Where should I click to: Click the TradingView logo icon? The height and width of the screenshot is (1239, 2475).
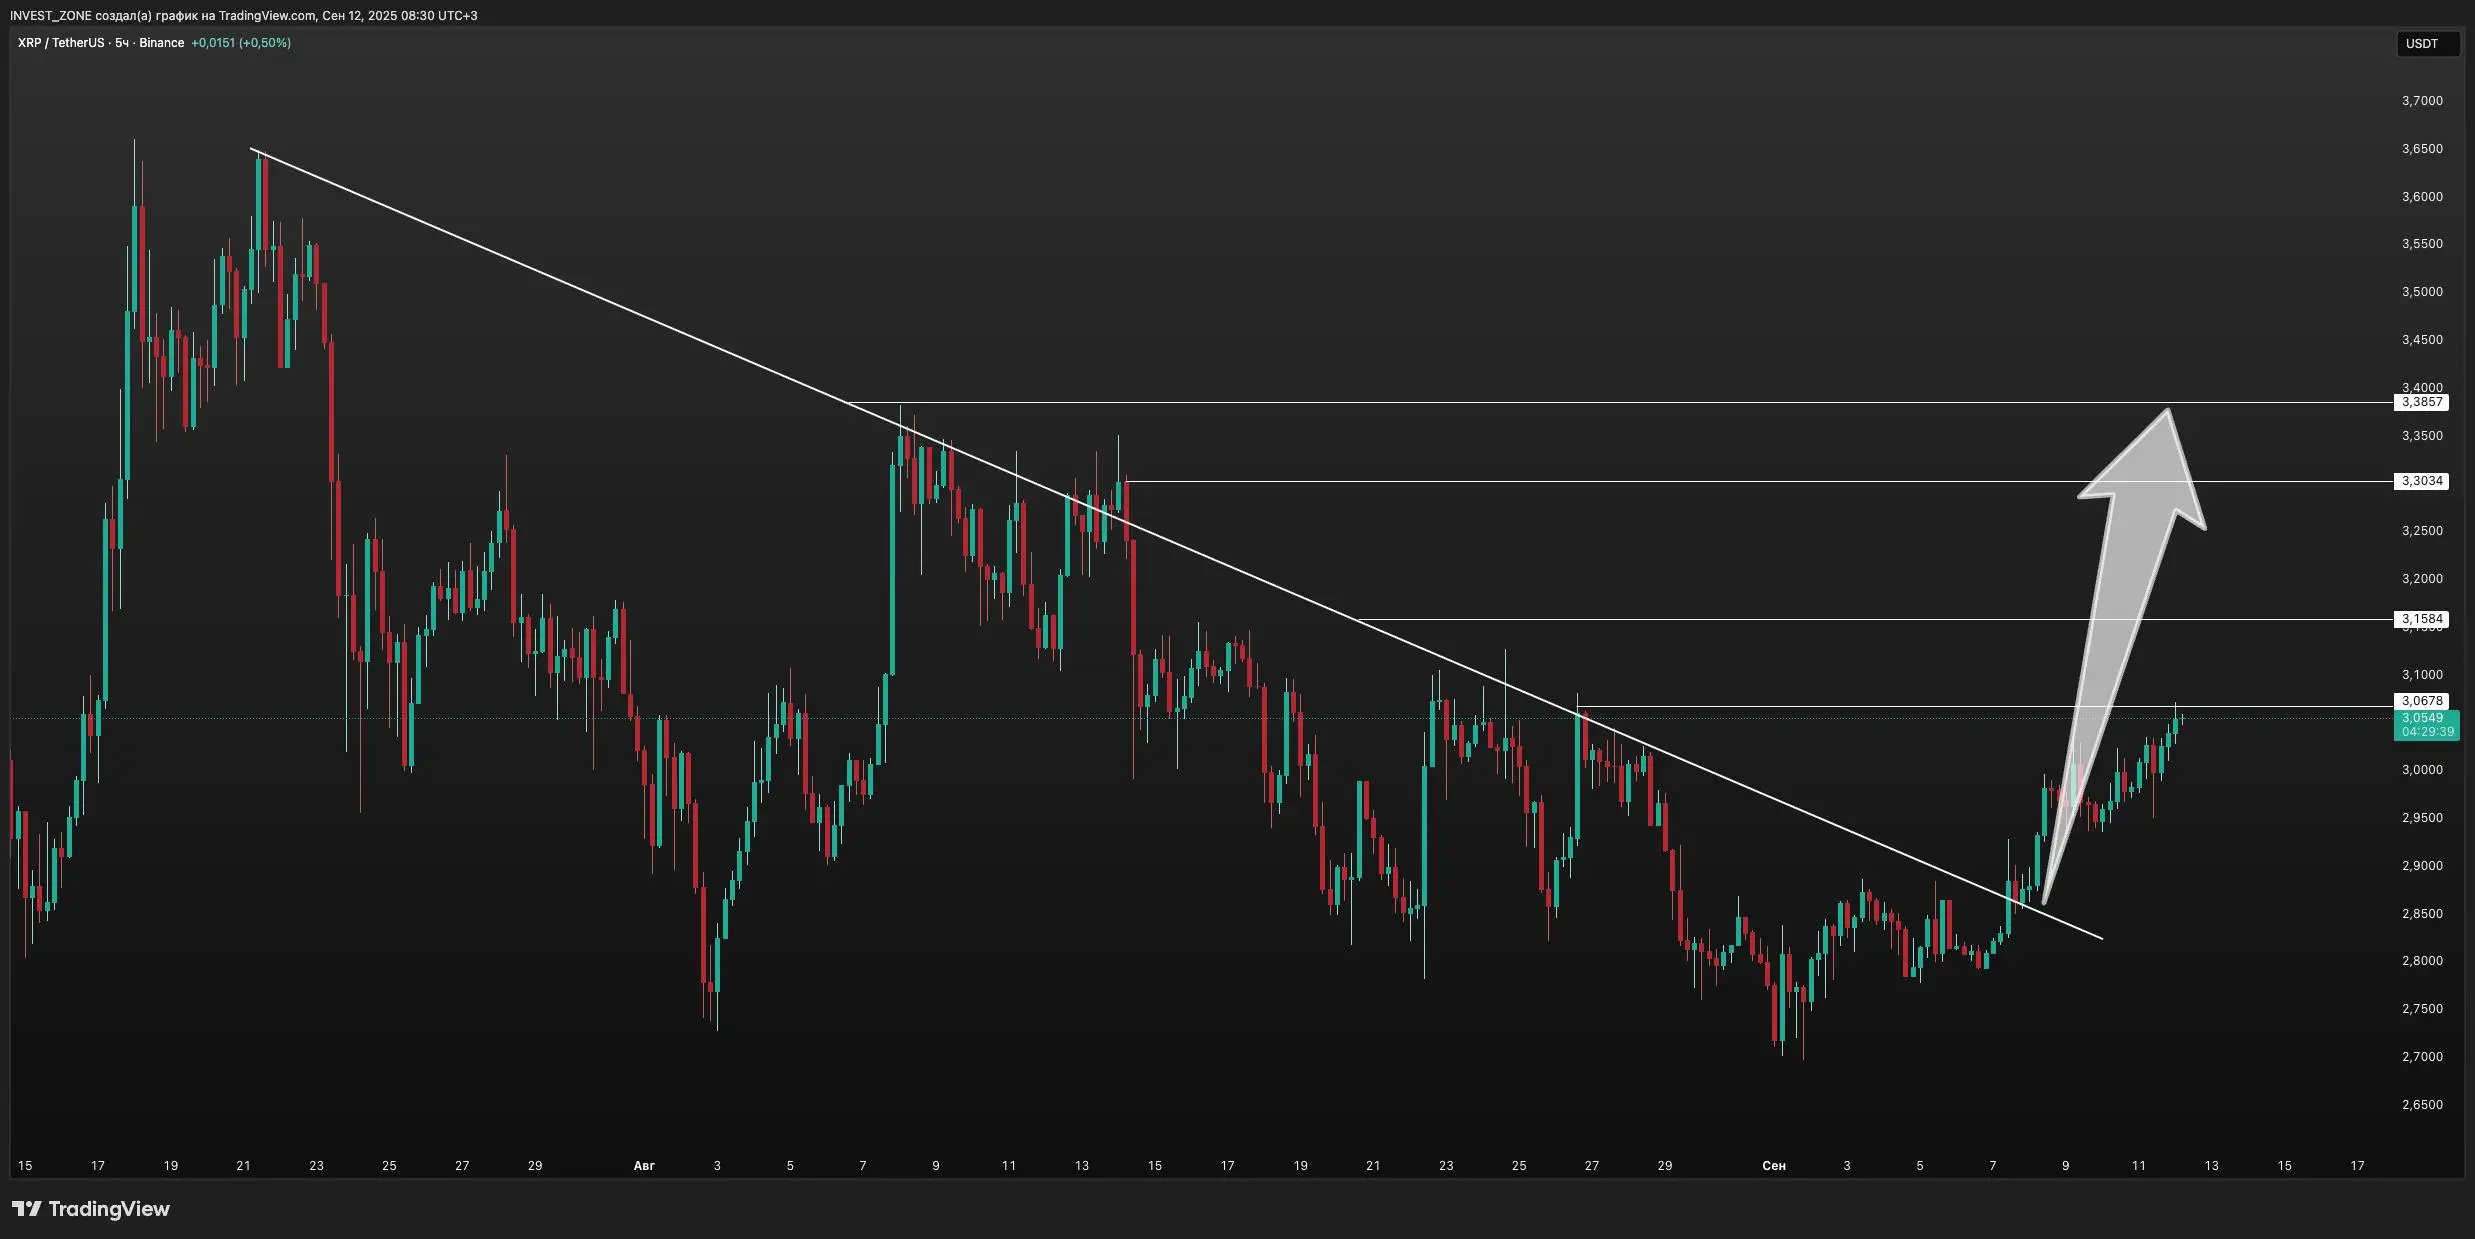click(x=27, y=1209)
